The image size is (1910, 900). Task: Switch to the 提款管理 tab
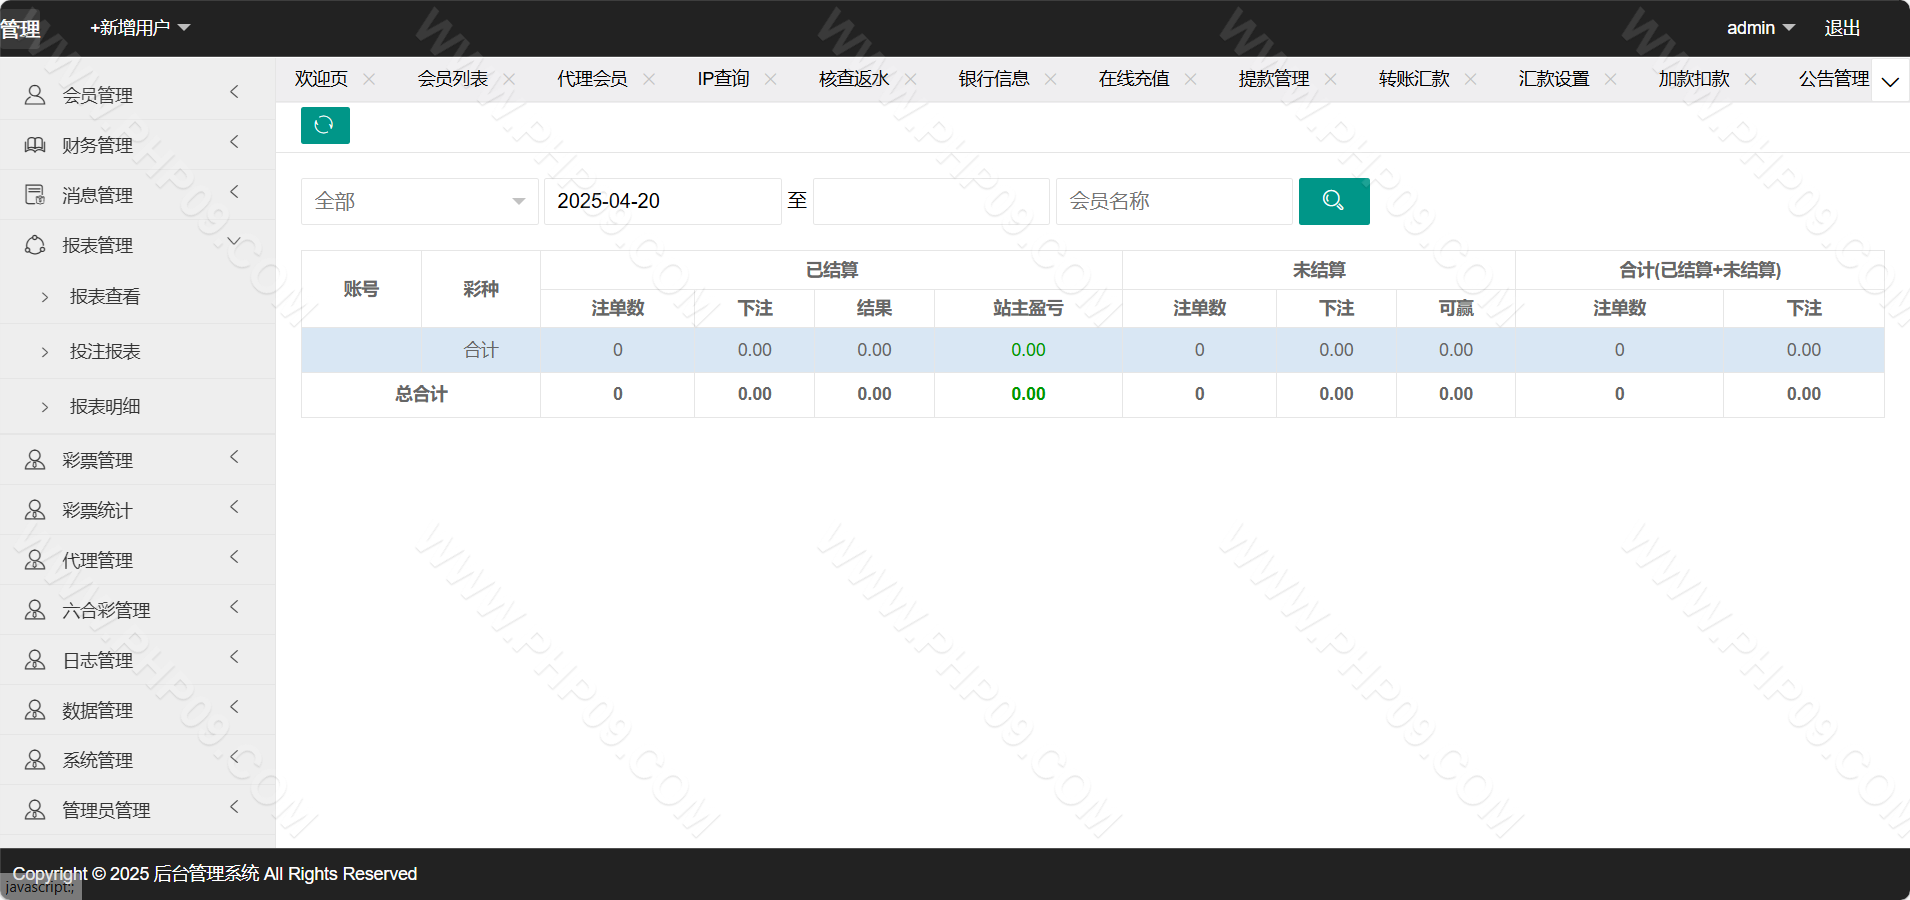click(1273, 79)
